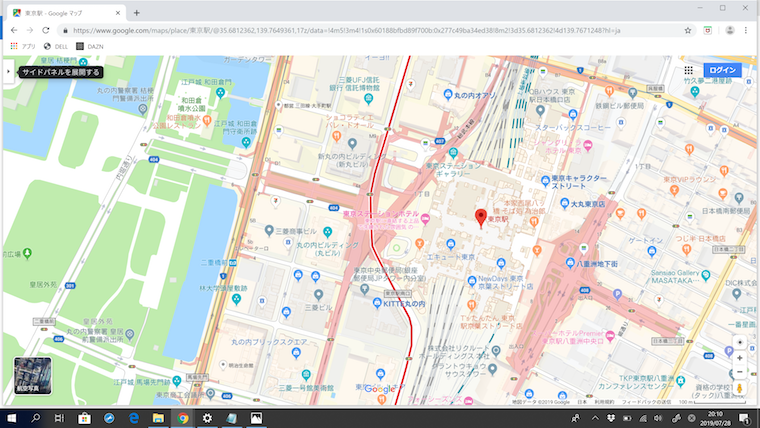Click the TKP東京駅八重洲 conference center marker

click(x=681, y=380)
